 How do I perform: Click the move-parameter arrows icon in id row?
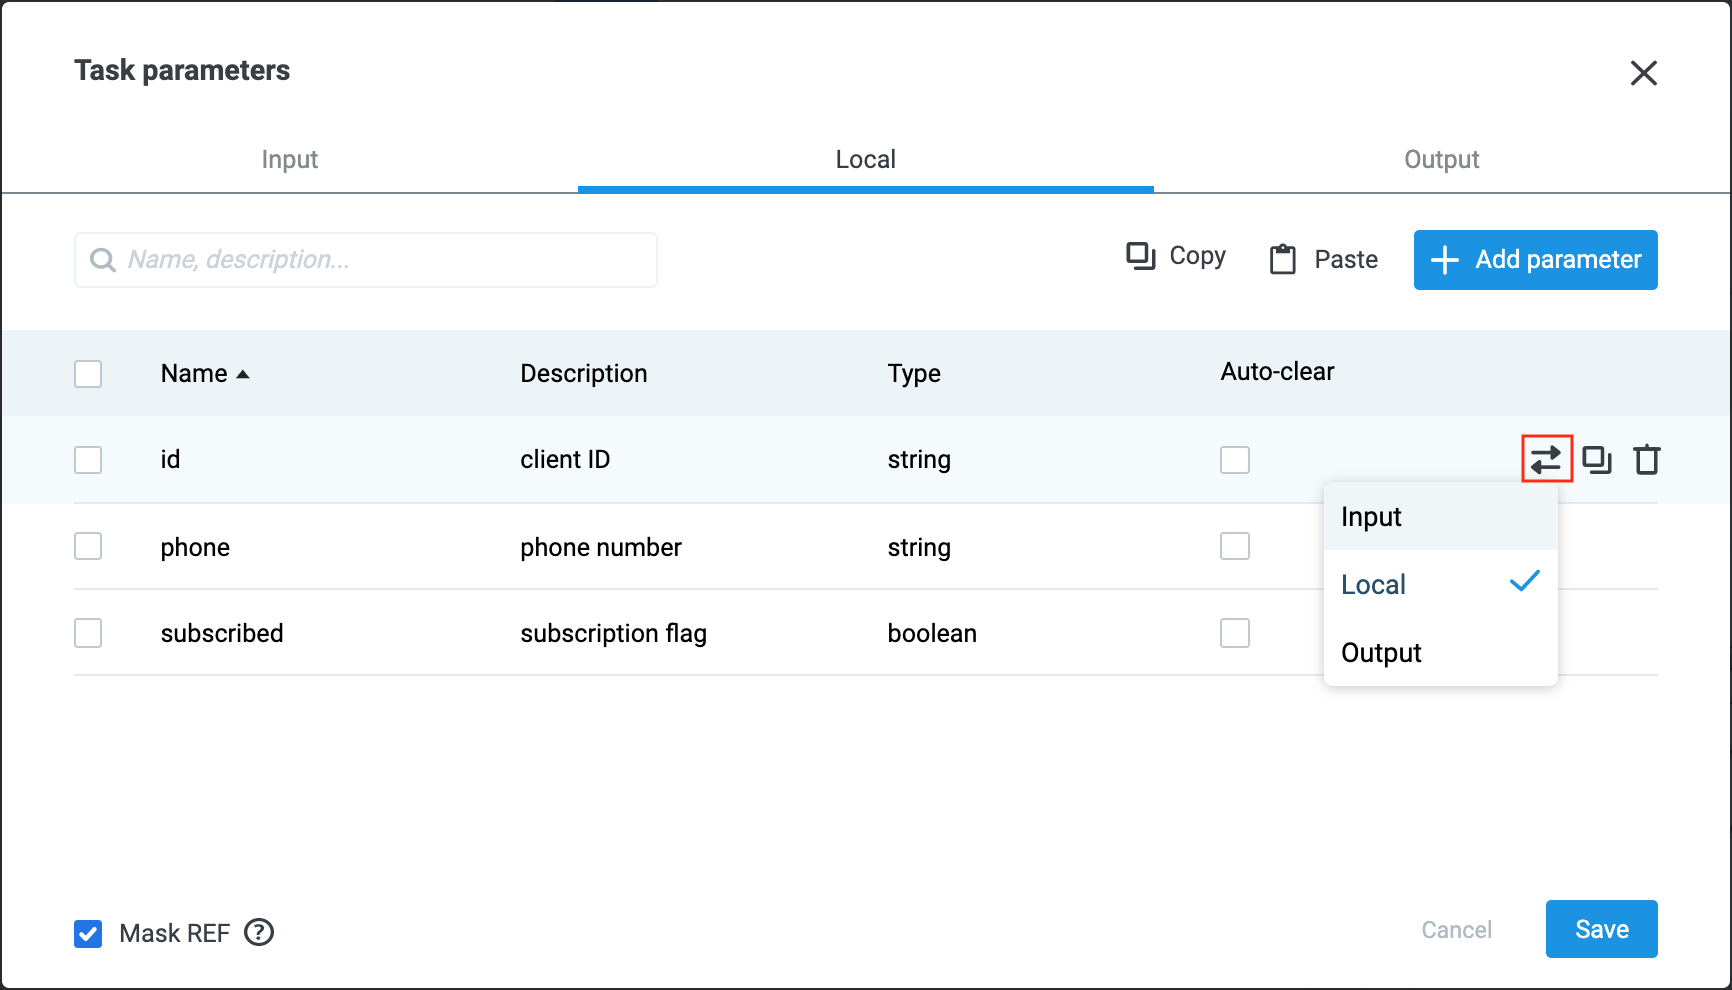click(1546, 459)
